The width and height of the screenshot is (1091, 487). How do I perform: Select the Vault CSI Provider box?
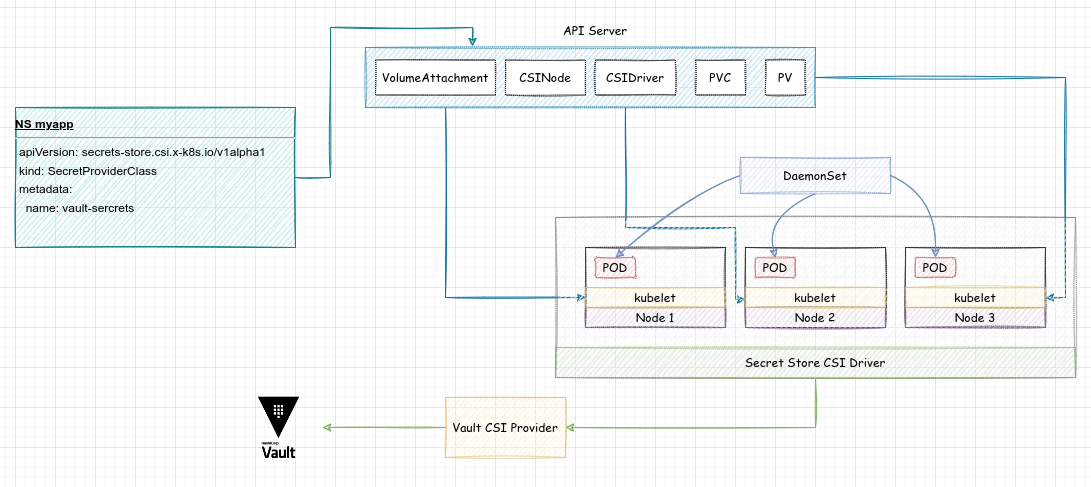505,427
